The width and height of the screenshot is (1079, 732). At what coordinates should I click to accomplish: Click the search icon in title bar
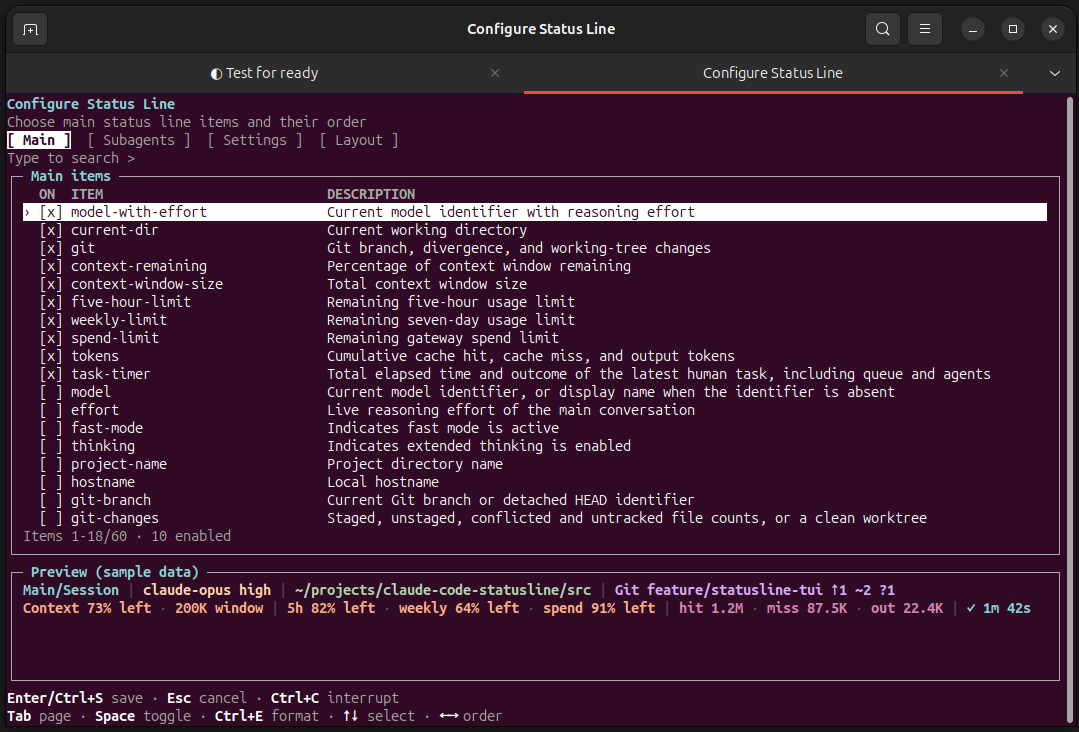882,29
